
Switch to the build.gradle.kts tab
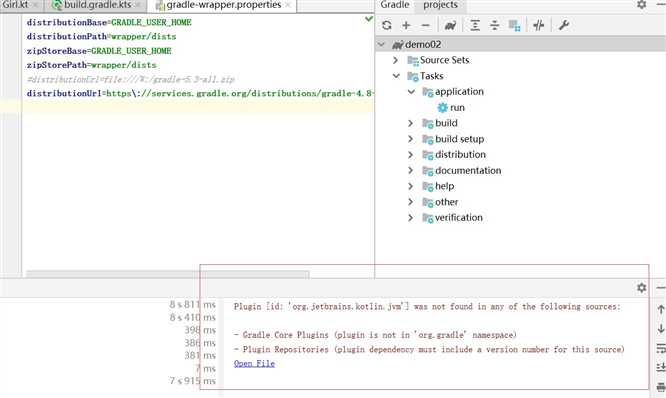97,5
